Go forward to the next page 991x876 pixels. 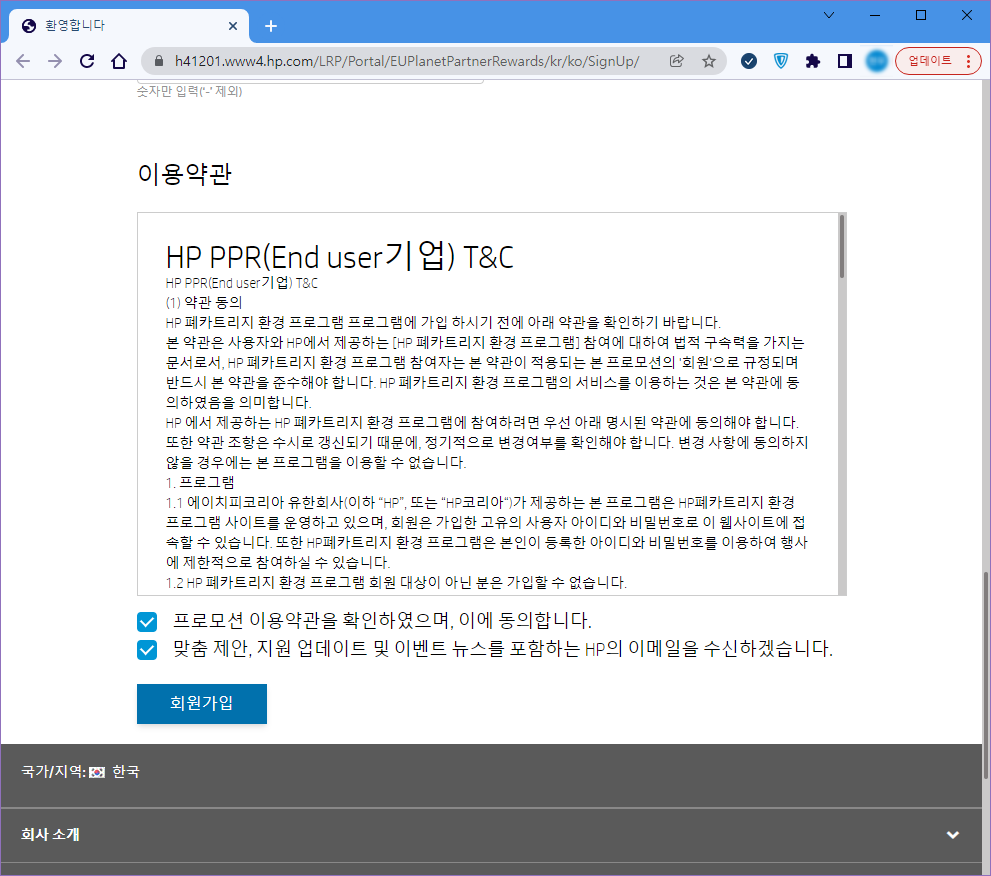[x=55, y=61]
